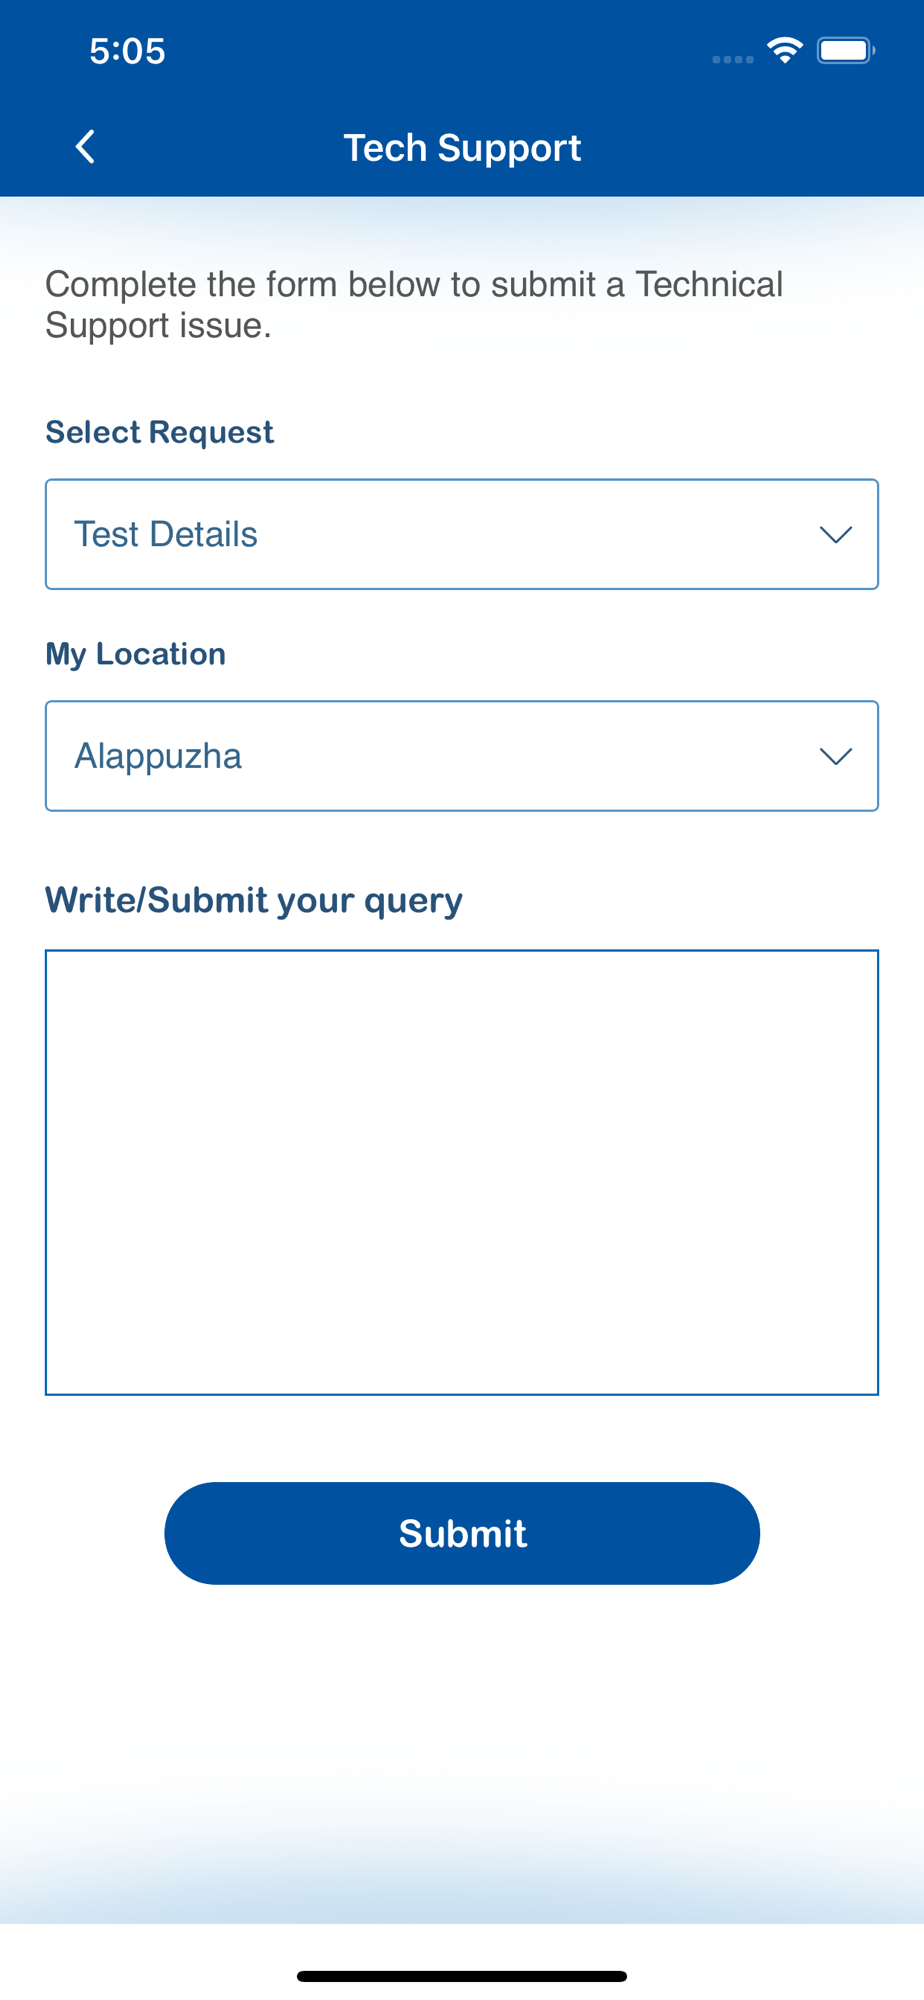Focus the query text area
The height and width of the screenshot is (2000, 924).
462,1172
